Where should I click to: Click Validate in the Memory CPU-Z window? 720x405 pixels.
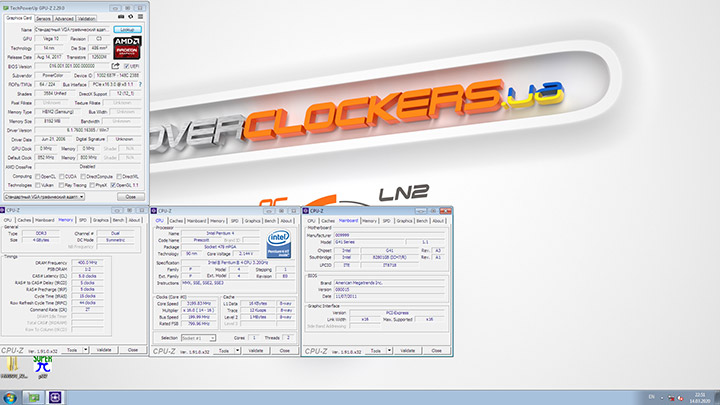point(104,350)
